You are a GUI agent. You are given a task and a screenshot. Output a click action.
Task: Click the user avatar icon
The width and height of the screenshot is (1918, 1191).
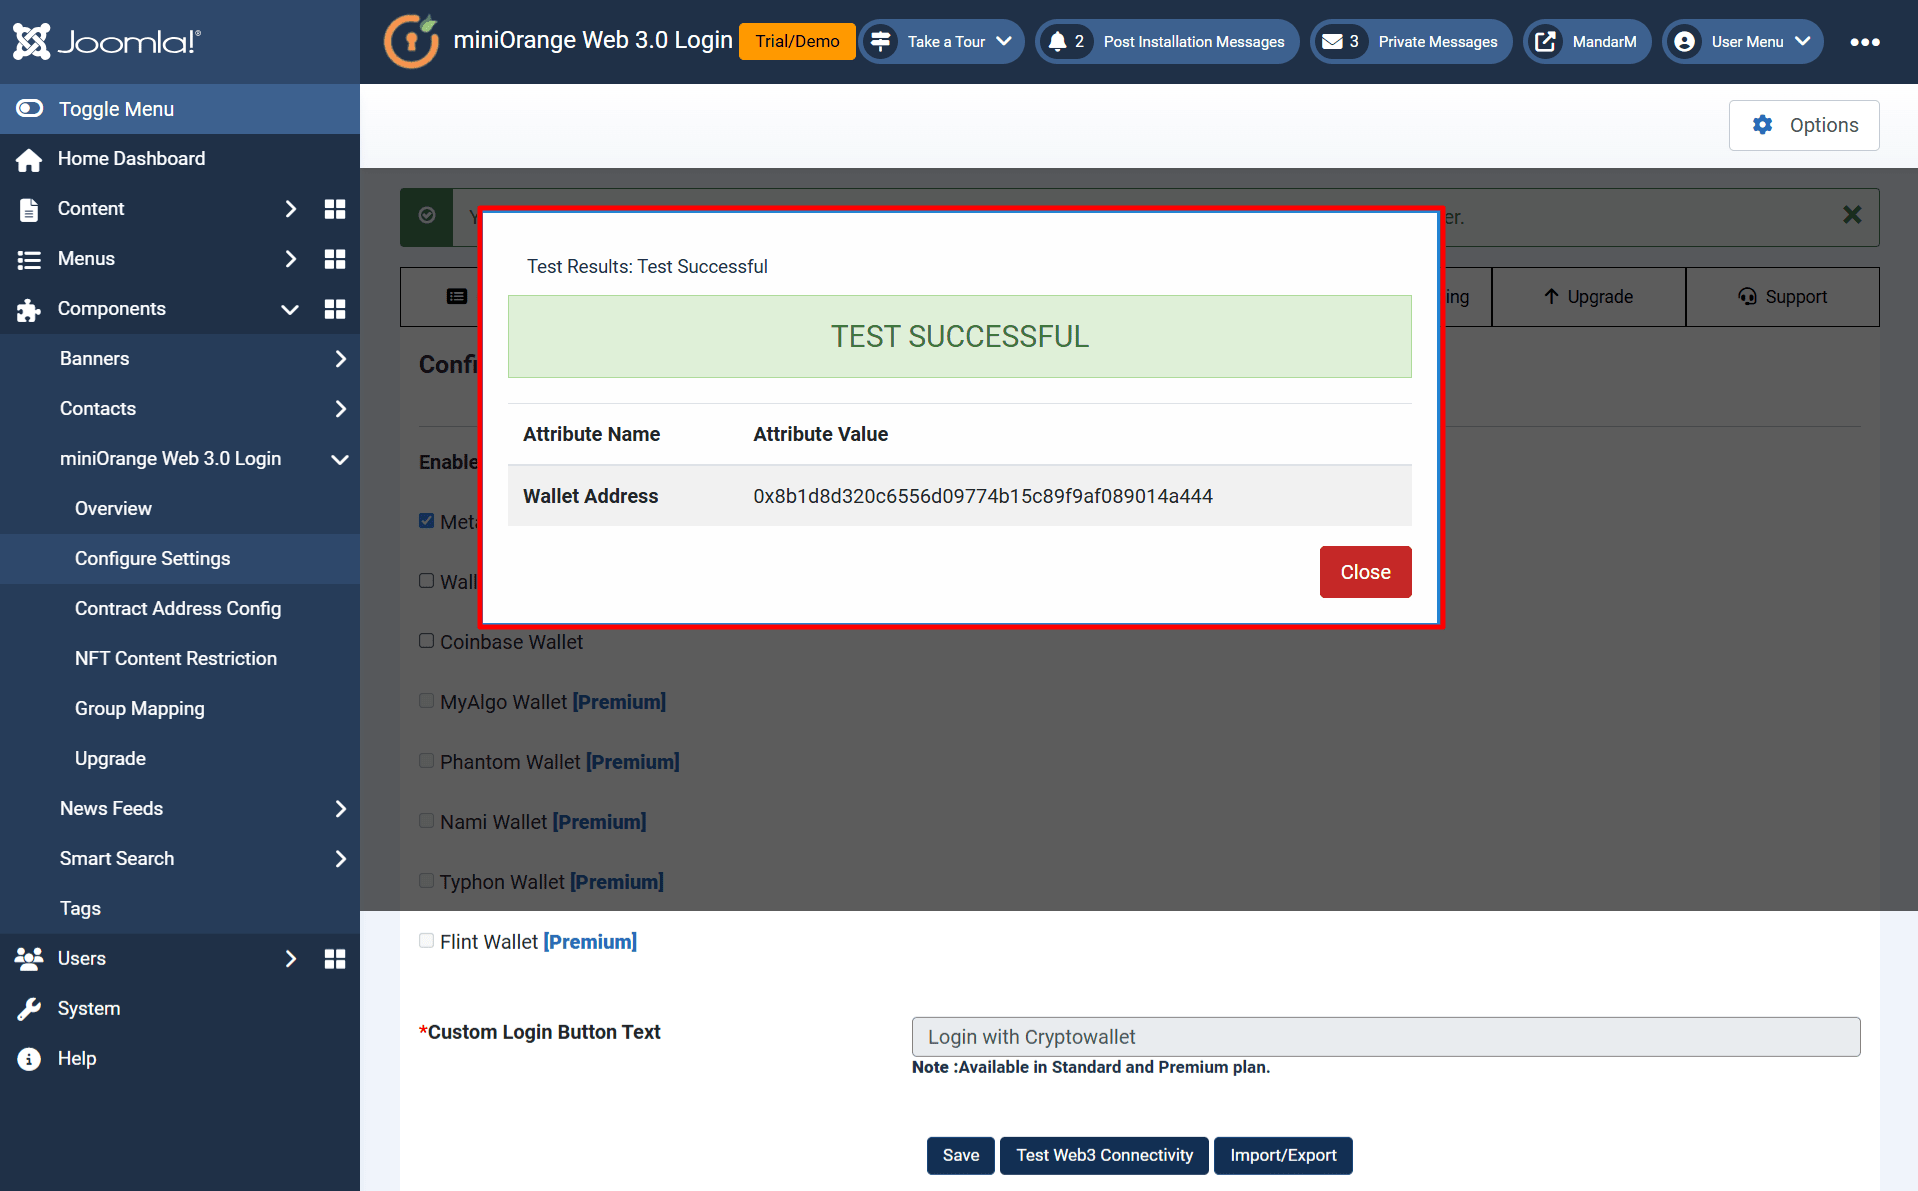pos(1685,41)
